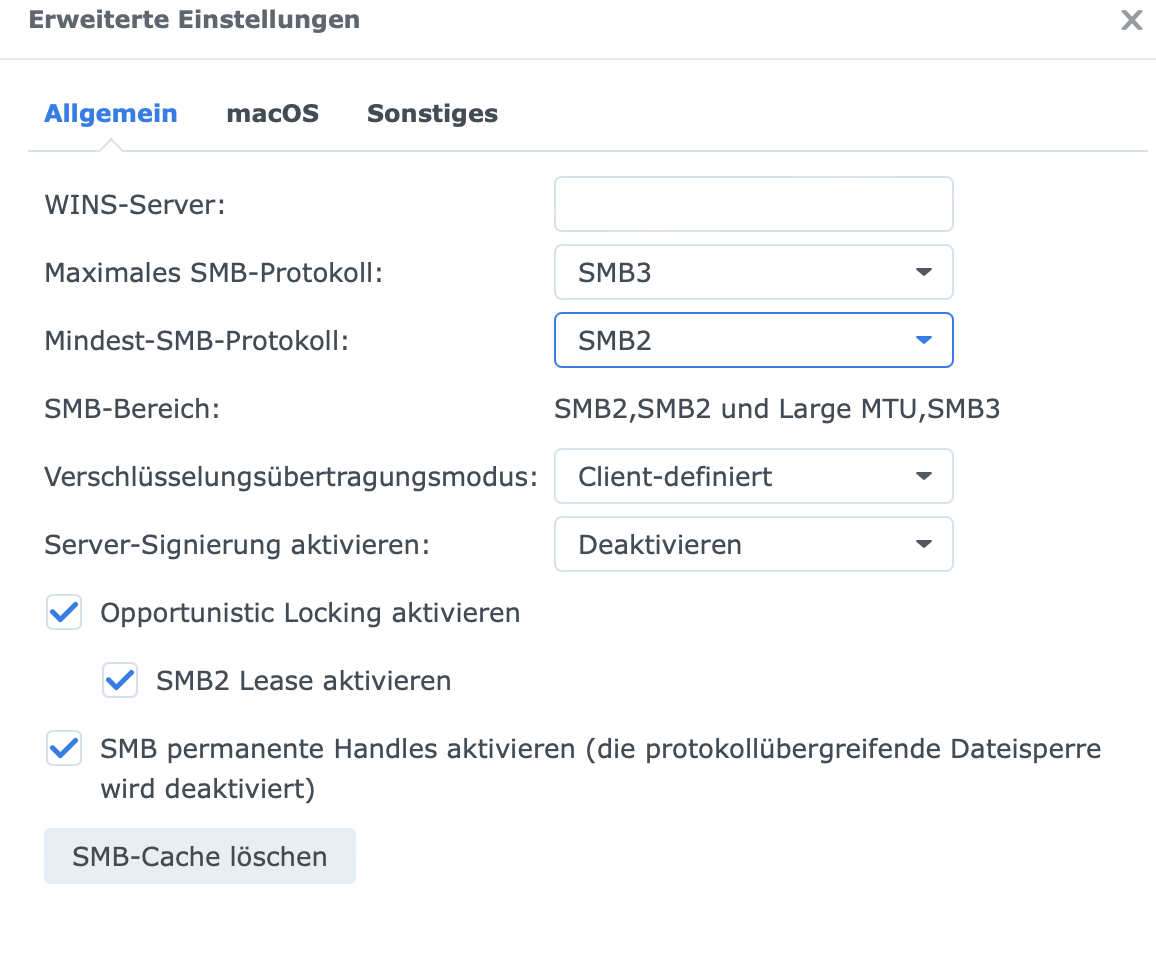This screenshot has height=956, width=1156.
Task: Click the SMB-Cache löschen button
Action: pyautogui.click(x=199, y=856)
